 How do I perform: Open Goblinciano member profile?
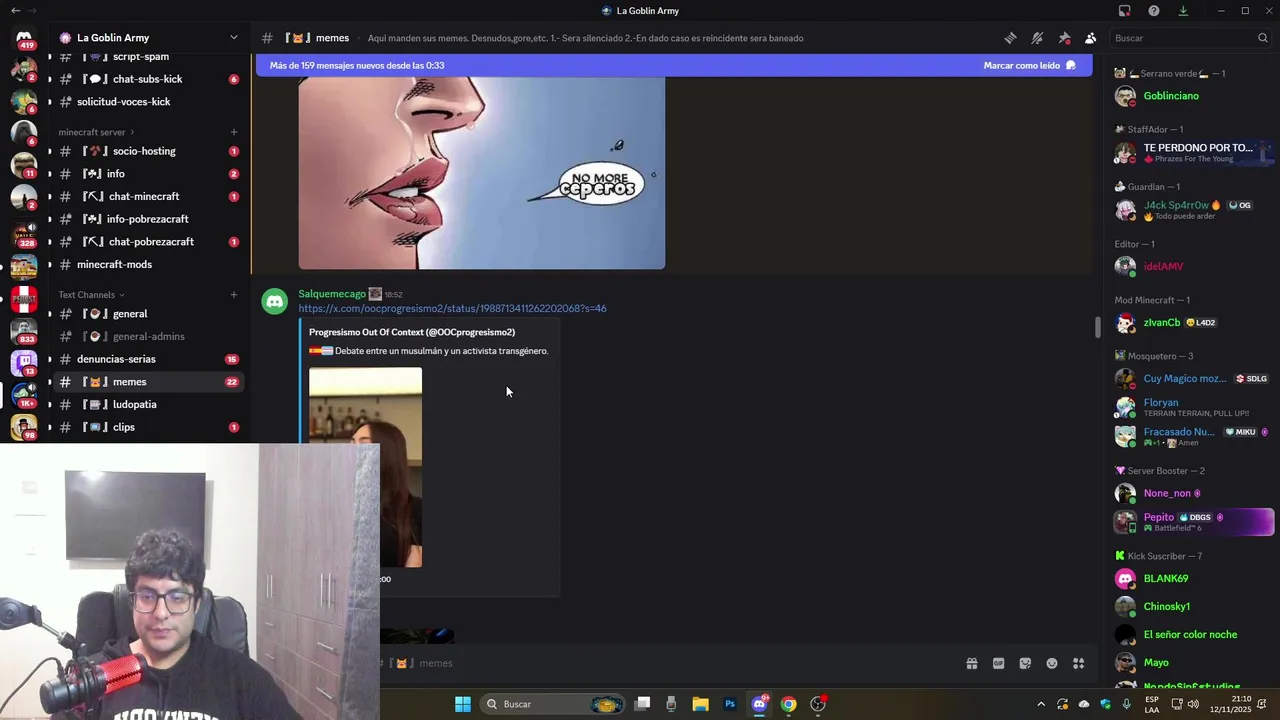click(x=1193, y=96)
